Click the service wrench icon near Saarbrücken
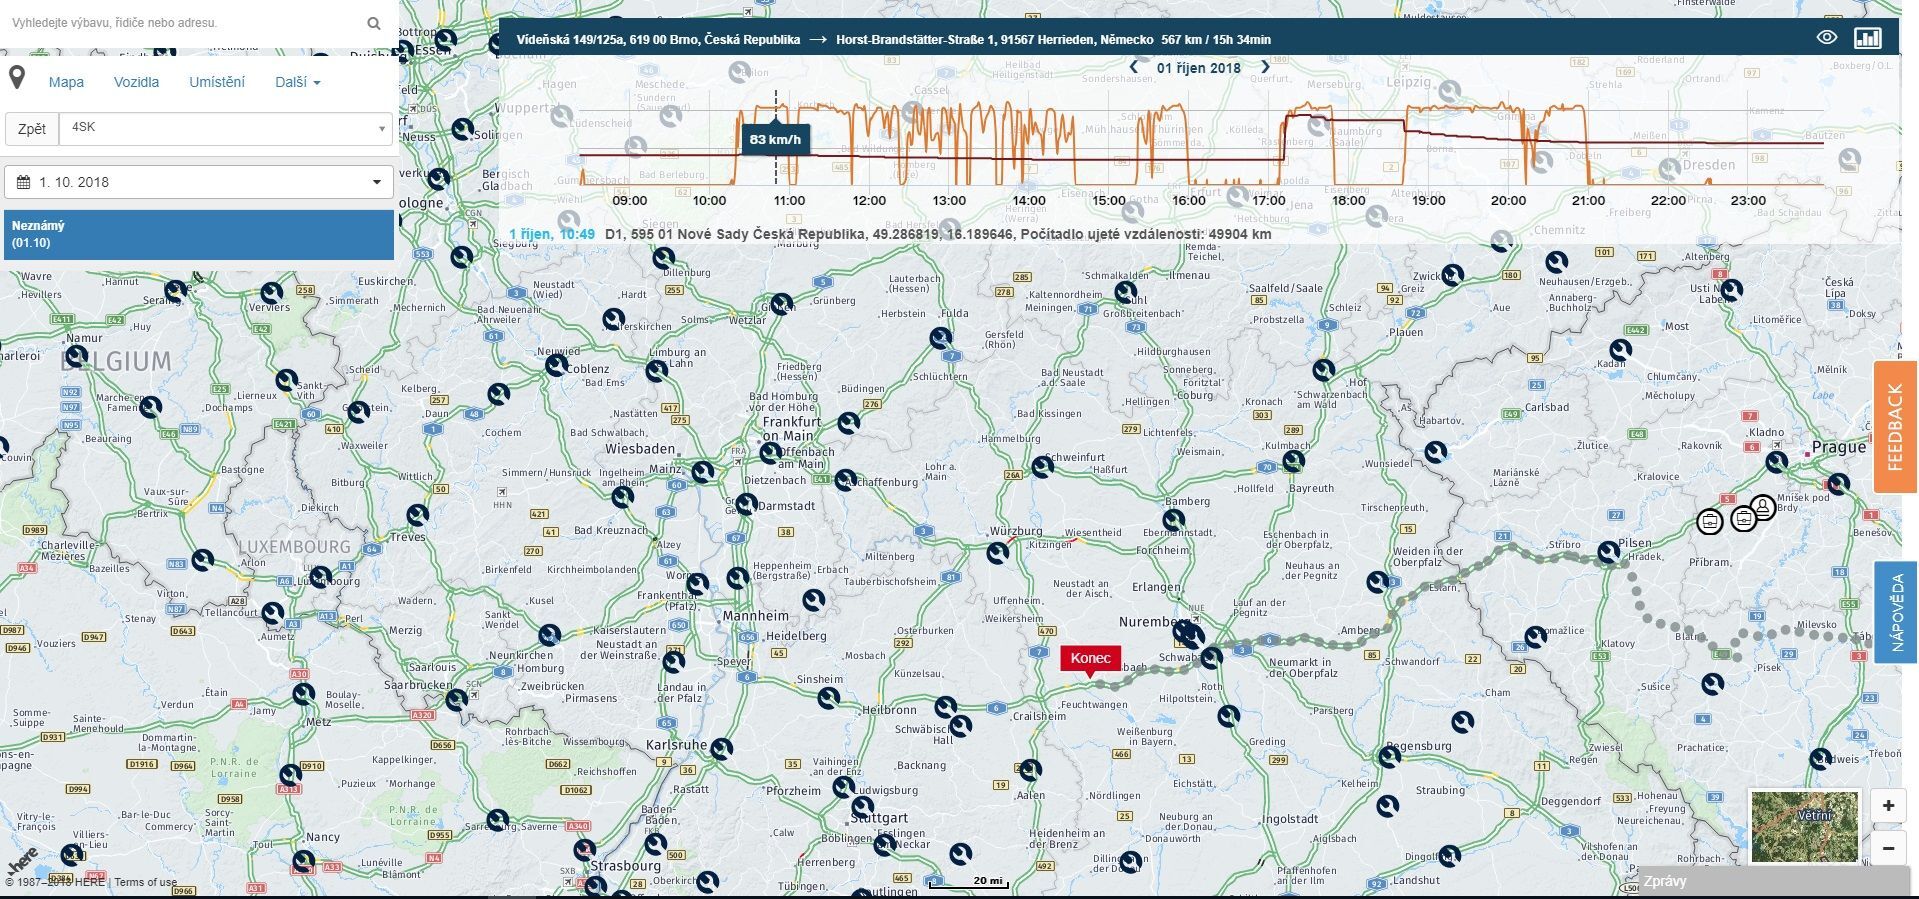Viewport: 1919px width, 899px height. coord(456,699)
